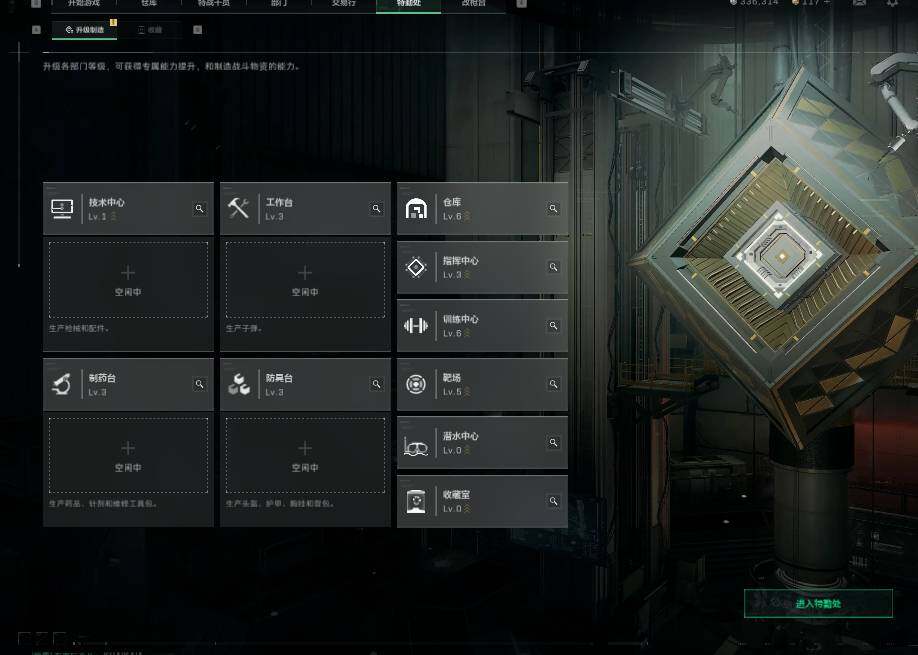Viewport: 918px width, 655px height.
Task: Switch to the 升级制造 sub-tab
Action: point(84,29)
